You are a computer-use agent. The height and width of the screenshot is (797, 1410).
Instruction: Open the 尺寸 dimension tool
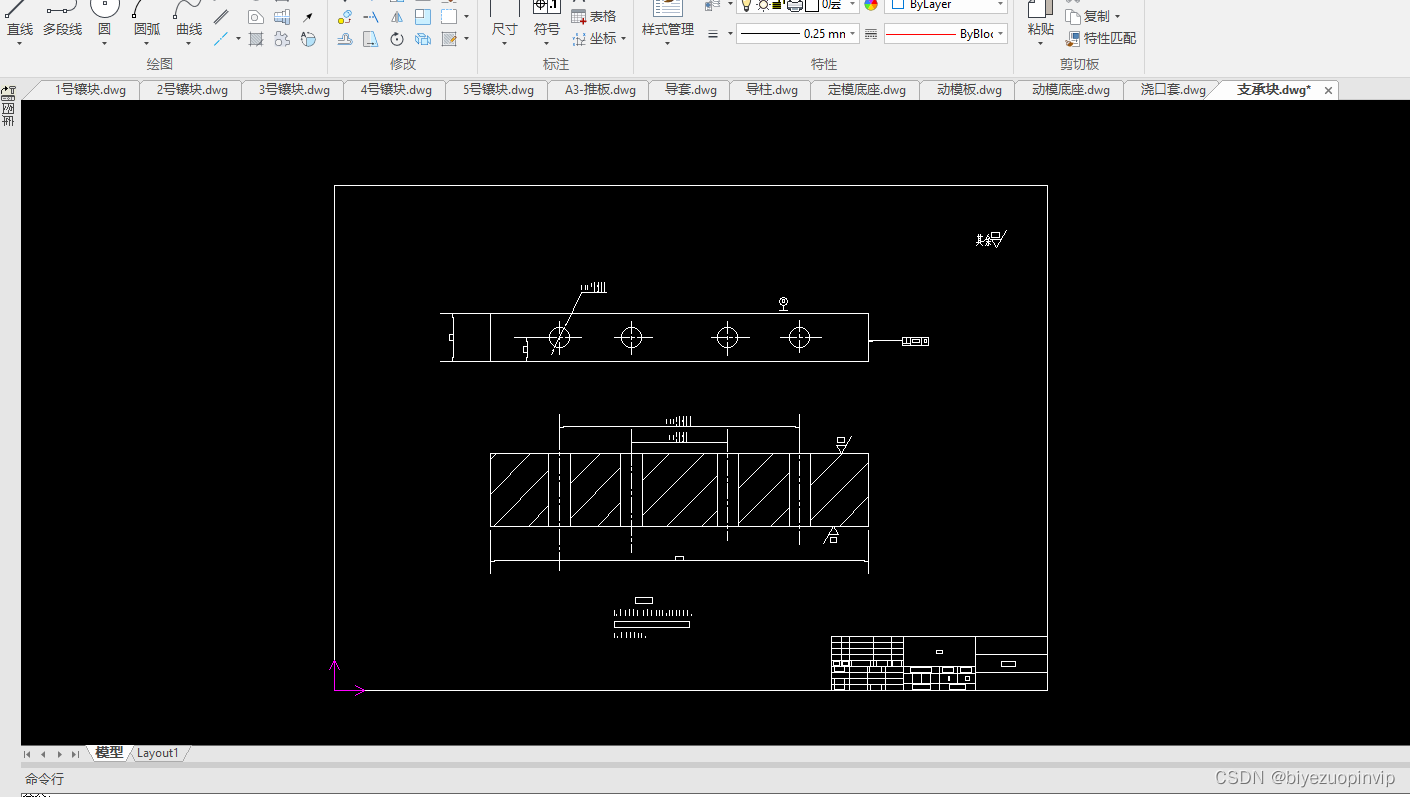(x=503, y=18)
